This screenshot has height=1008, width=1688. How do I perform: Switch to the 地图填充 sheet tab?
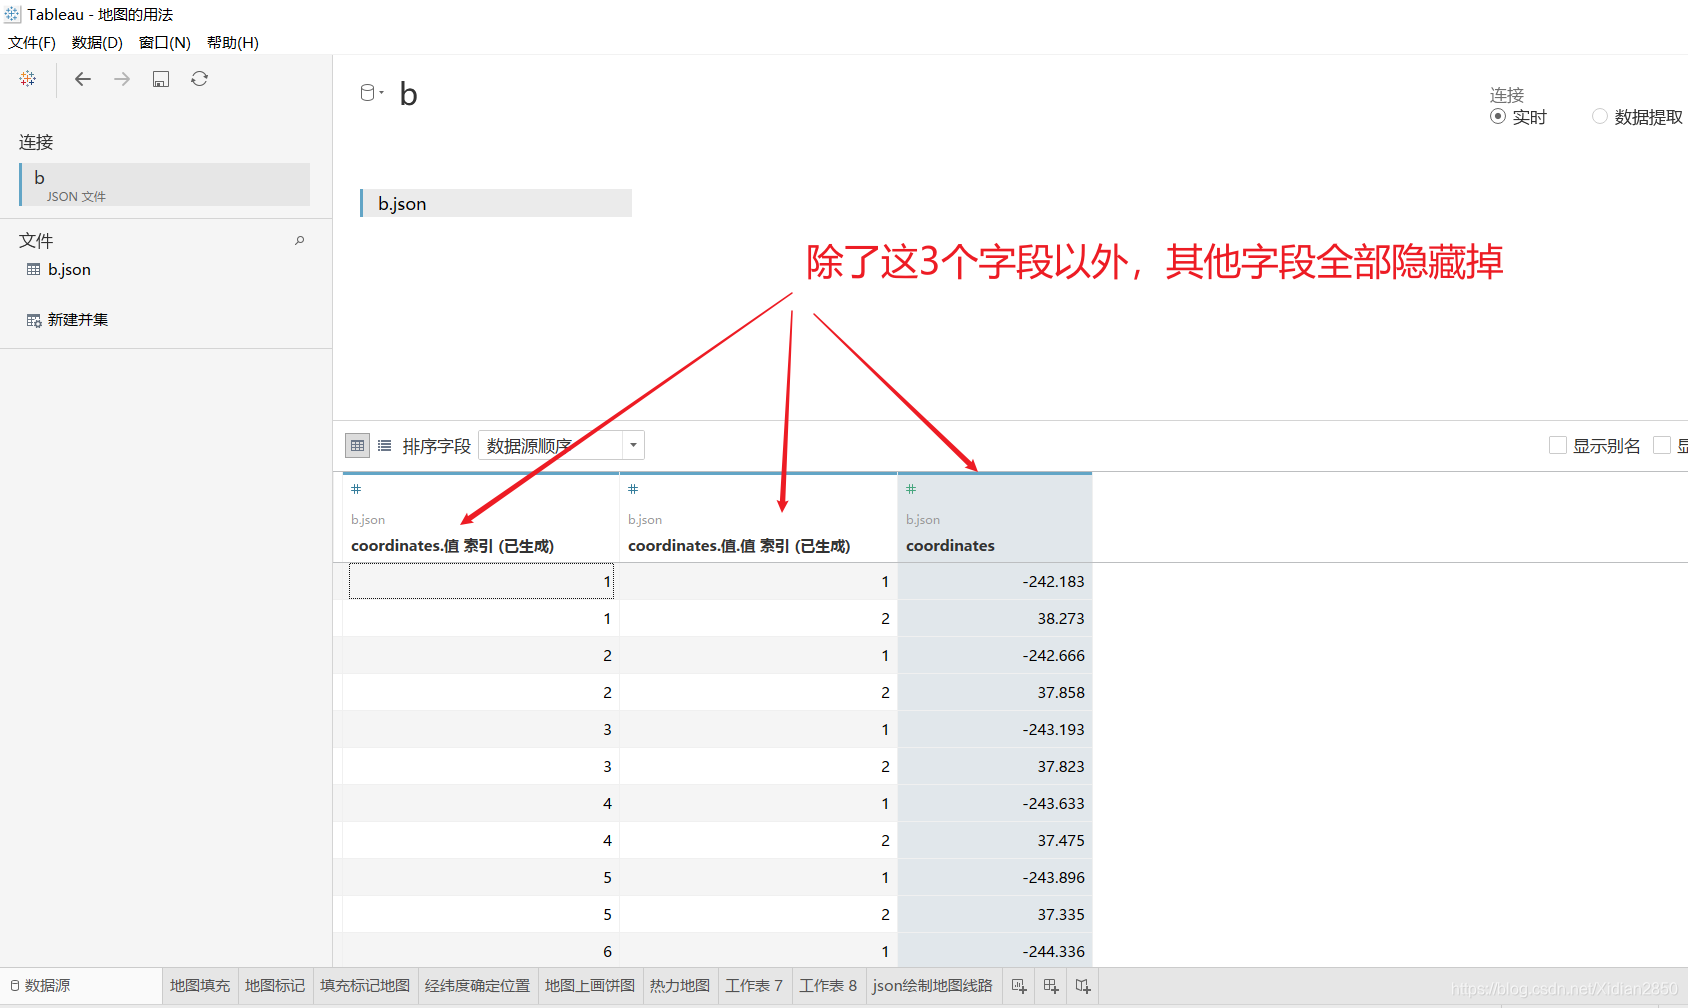click(200, 986)
